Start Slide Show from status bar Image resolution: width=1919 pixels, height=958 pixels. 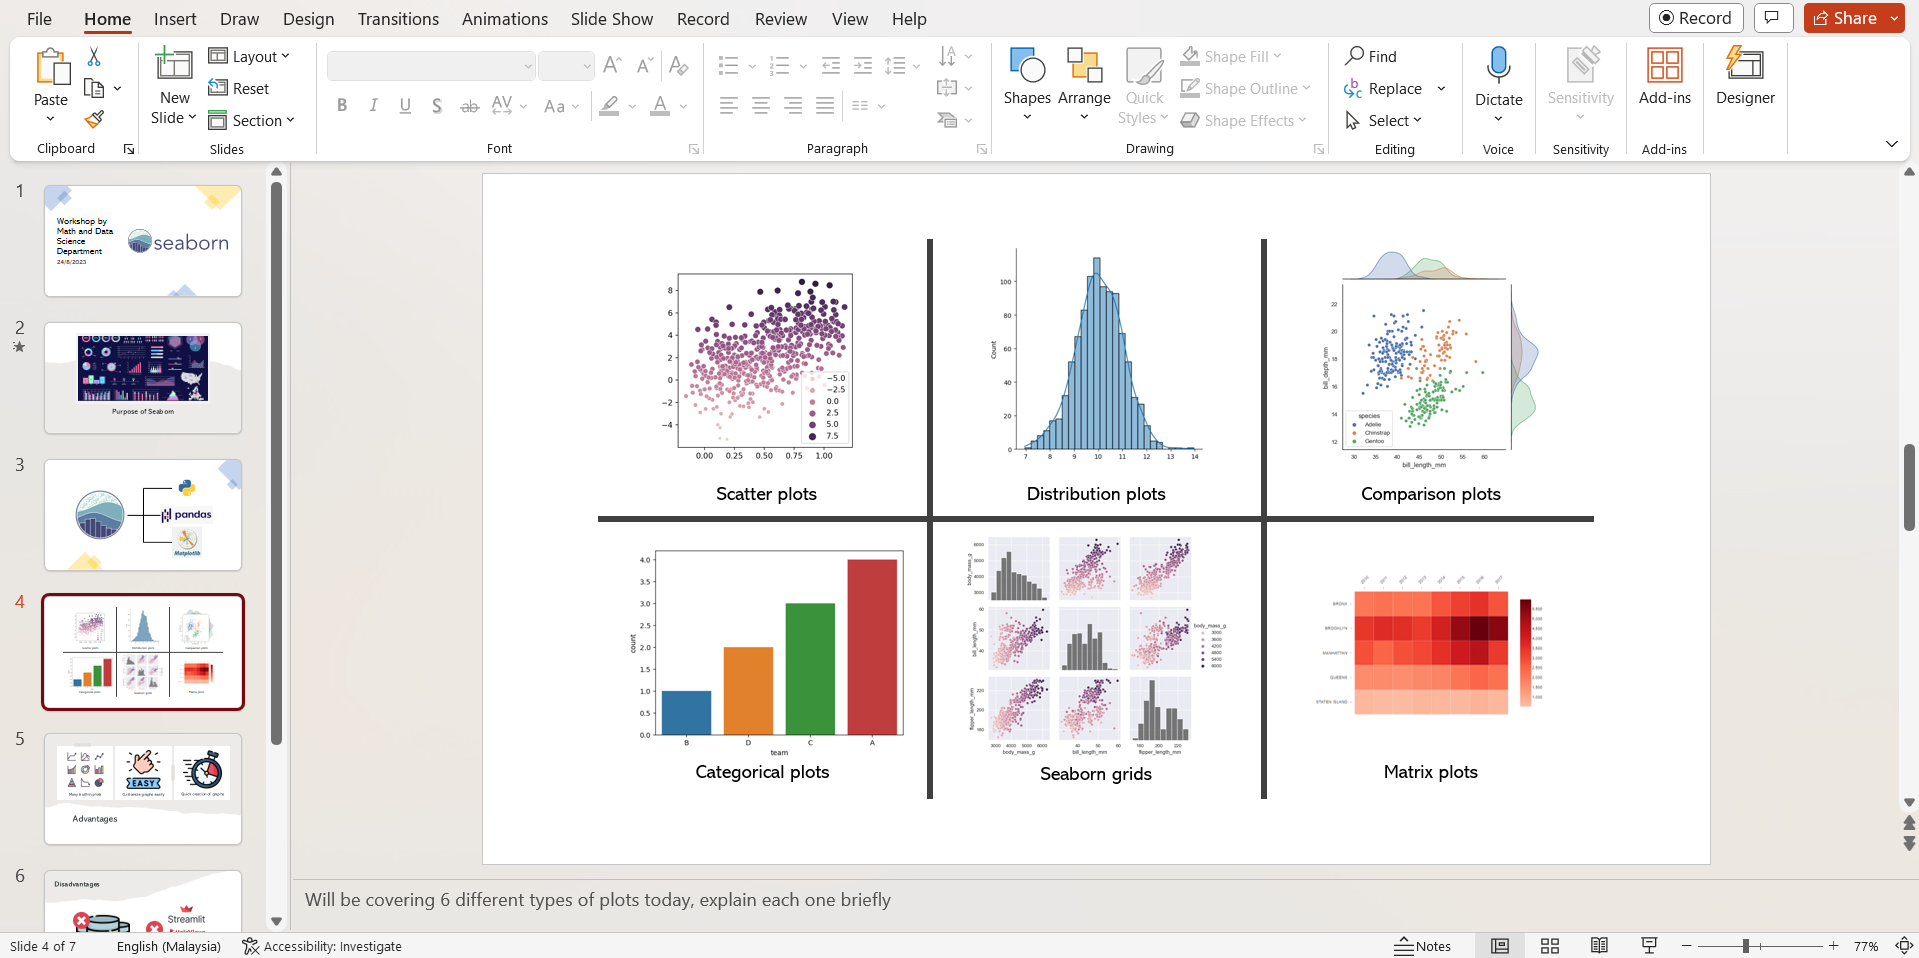click(1649, 946)
